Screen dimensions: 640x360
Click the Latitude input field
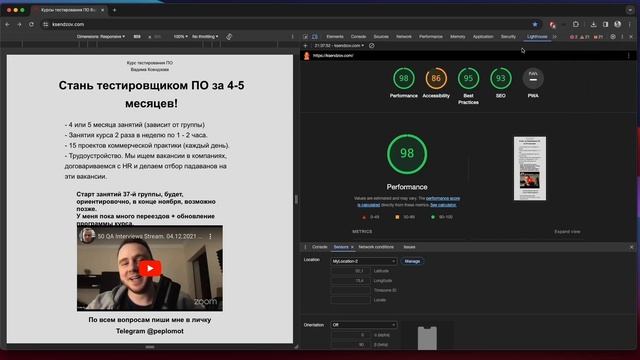351,271
